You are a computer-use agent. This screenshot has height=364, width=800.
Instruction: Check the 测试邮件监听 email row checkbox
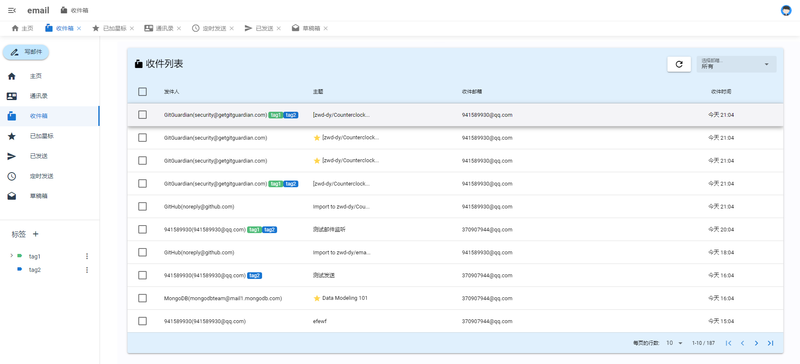[142, 229]
